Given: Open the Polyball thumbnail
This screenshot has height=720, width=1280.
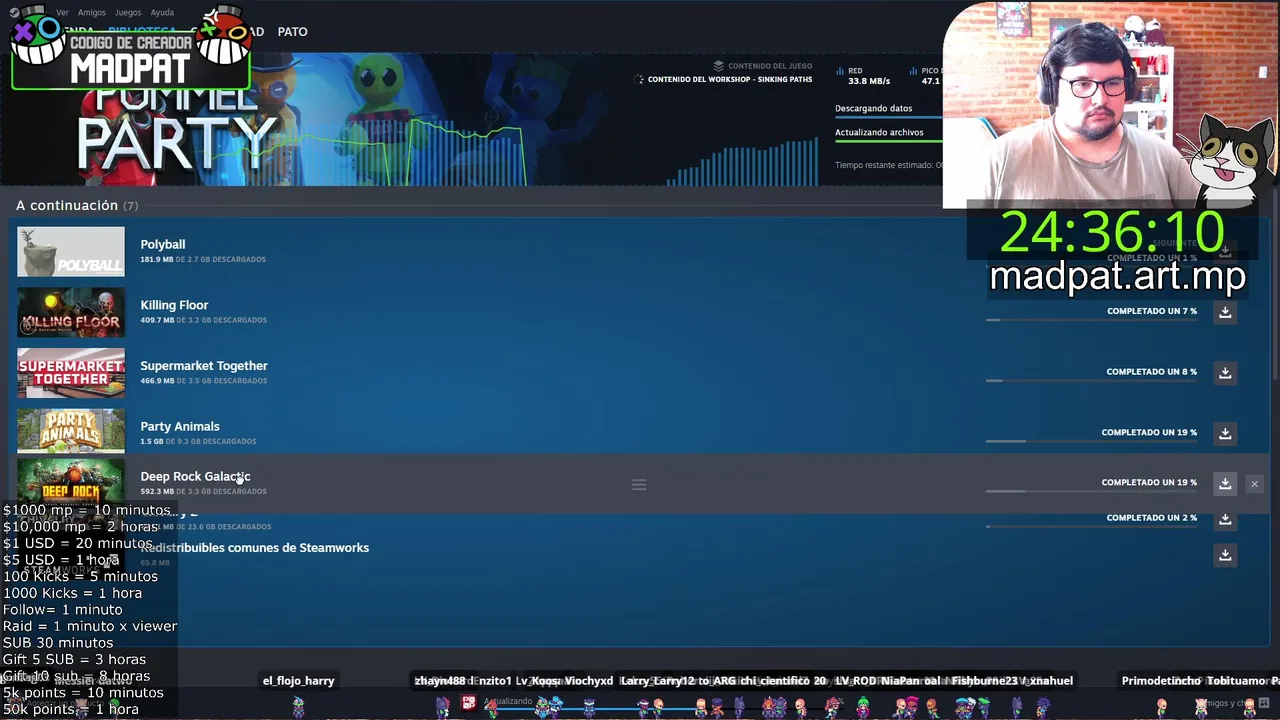Looking at the screenshot, I should (71, 252).
